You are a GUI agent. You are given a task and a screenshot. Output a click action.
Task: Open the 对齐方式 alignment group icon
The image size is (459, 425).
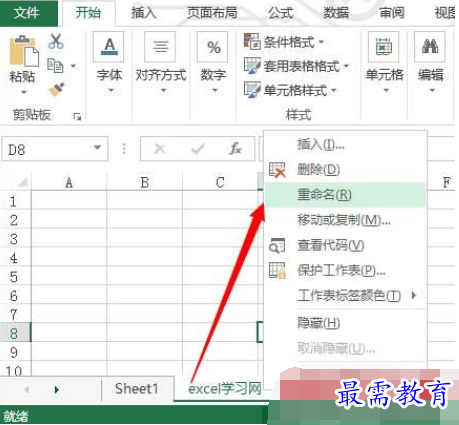coord(160,47)
